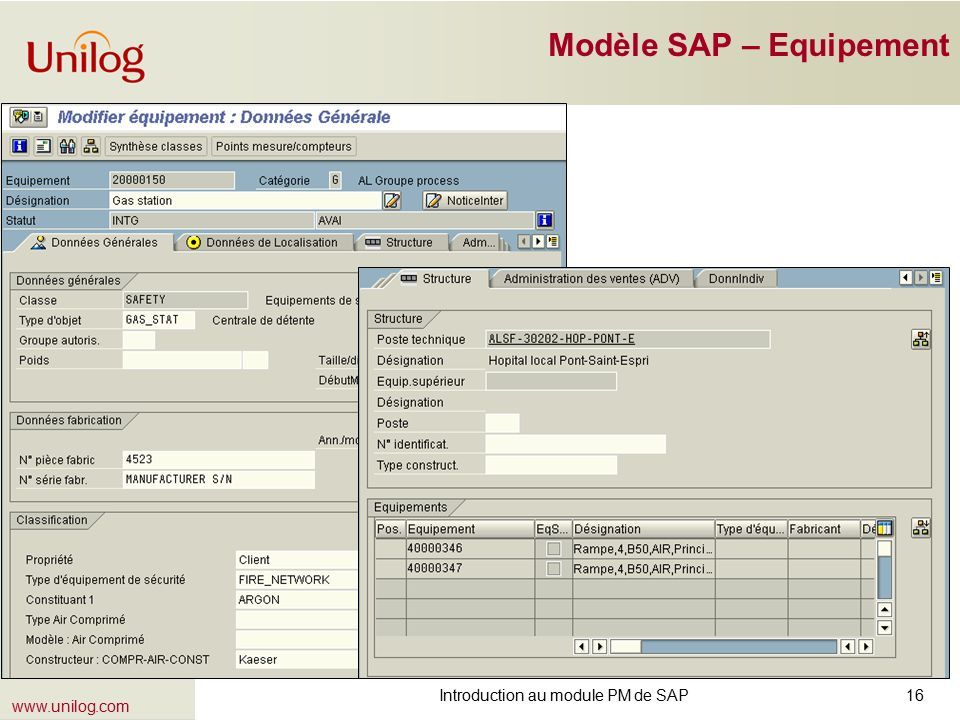Click the table vertical scroll down arrow
960x720 pixels.
click(885, 628)
